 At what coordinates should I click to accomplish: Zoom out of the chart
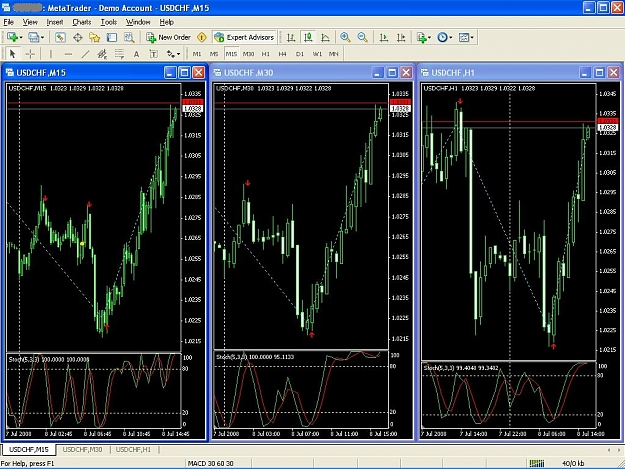coord(362,37)
